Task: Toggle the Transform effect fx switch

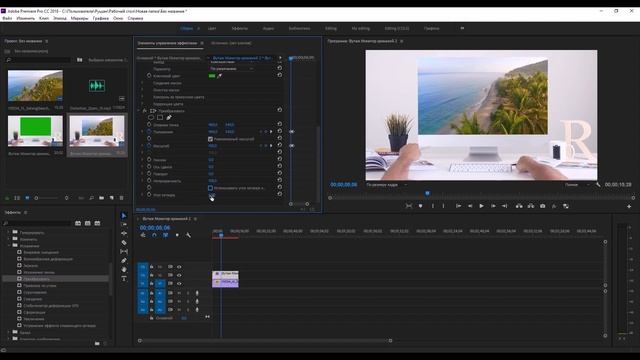Action: point(144,111)
